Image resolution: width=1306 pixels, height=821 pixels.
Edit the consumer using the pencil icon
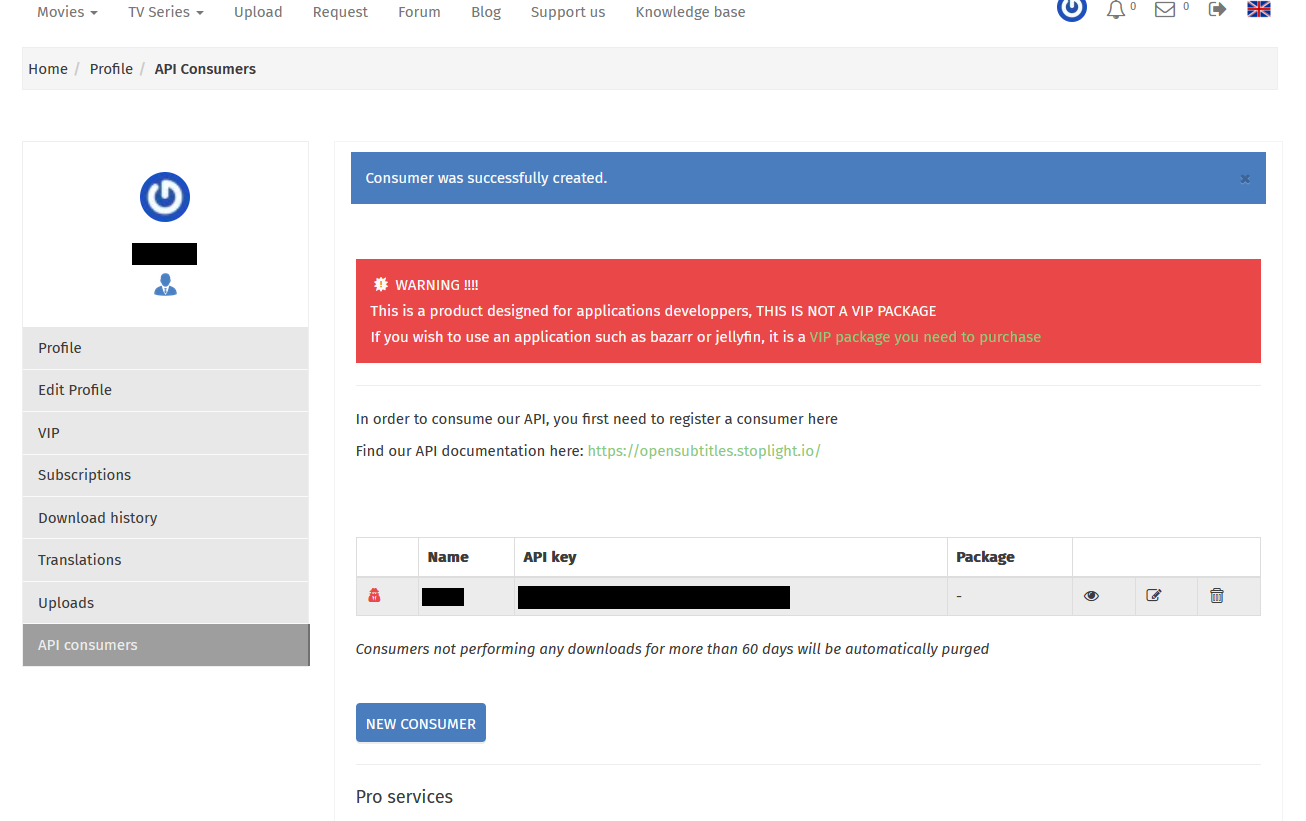(x=1153, y=594)
